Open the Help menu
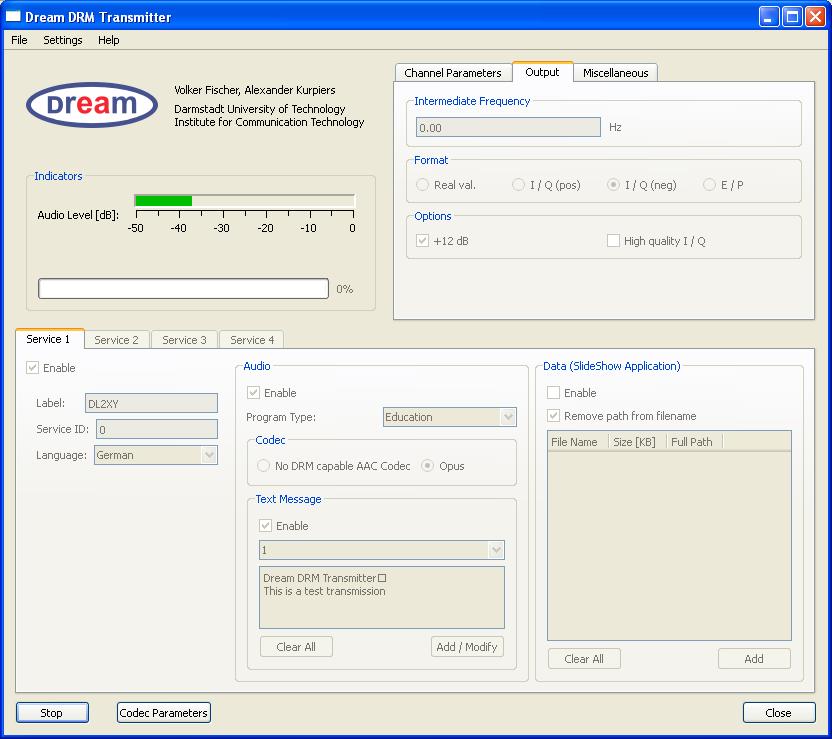This screenshot has width=832, height=739. [109, 40]
